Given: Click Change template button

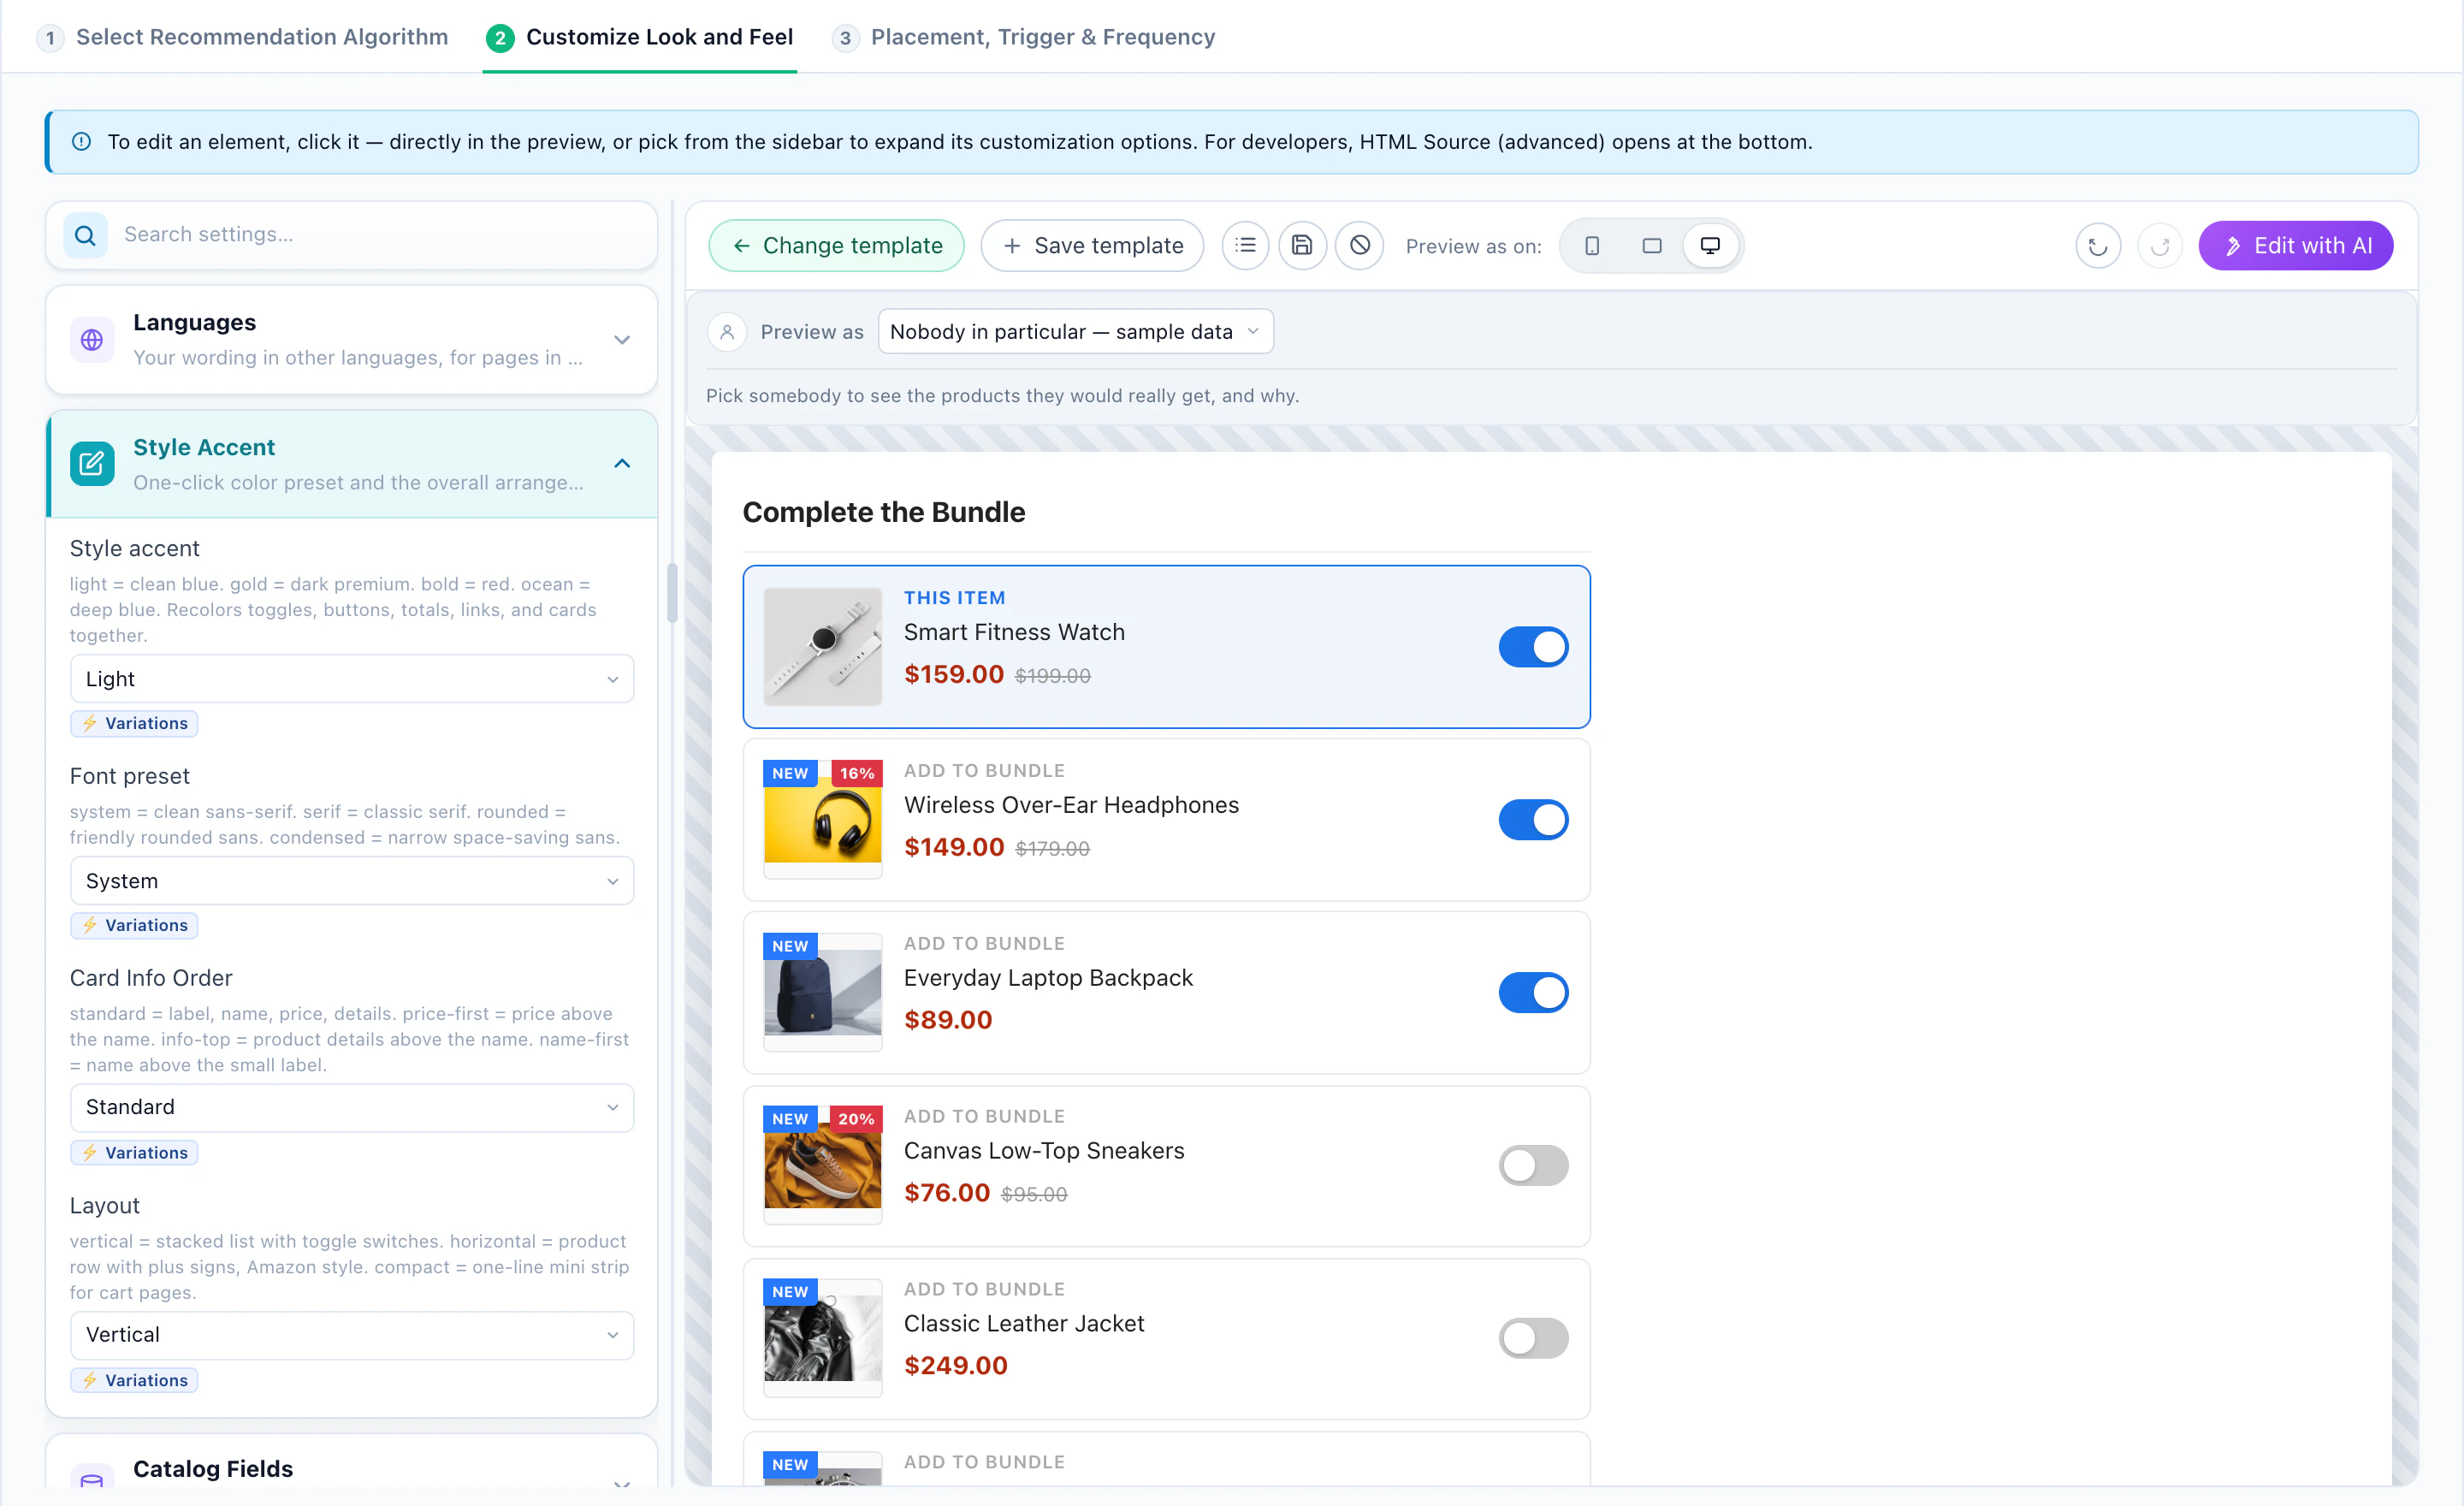Looking at the screenshot, I should 837,246.
